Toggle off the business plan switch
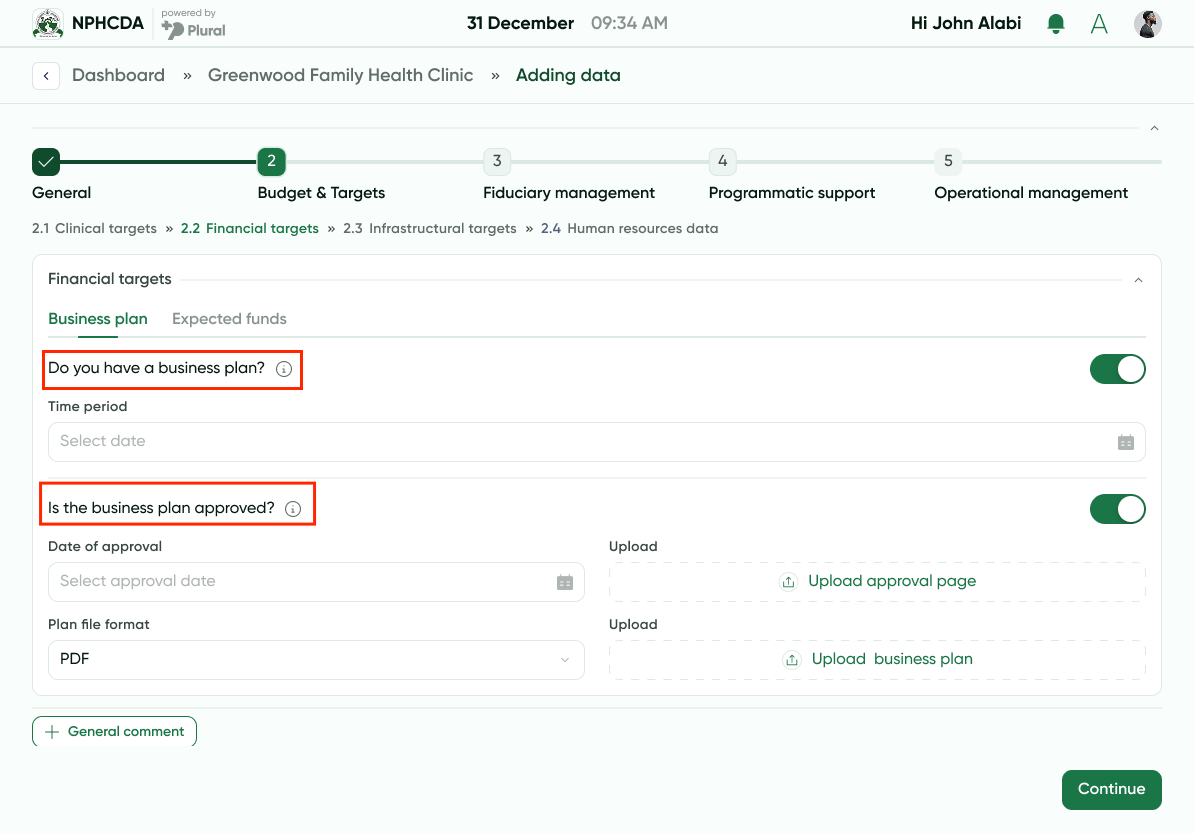 [1117, 369]
